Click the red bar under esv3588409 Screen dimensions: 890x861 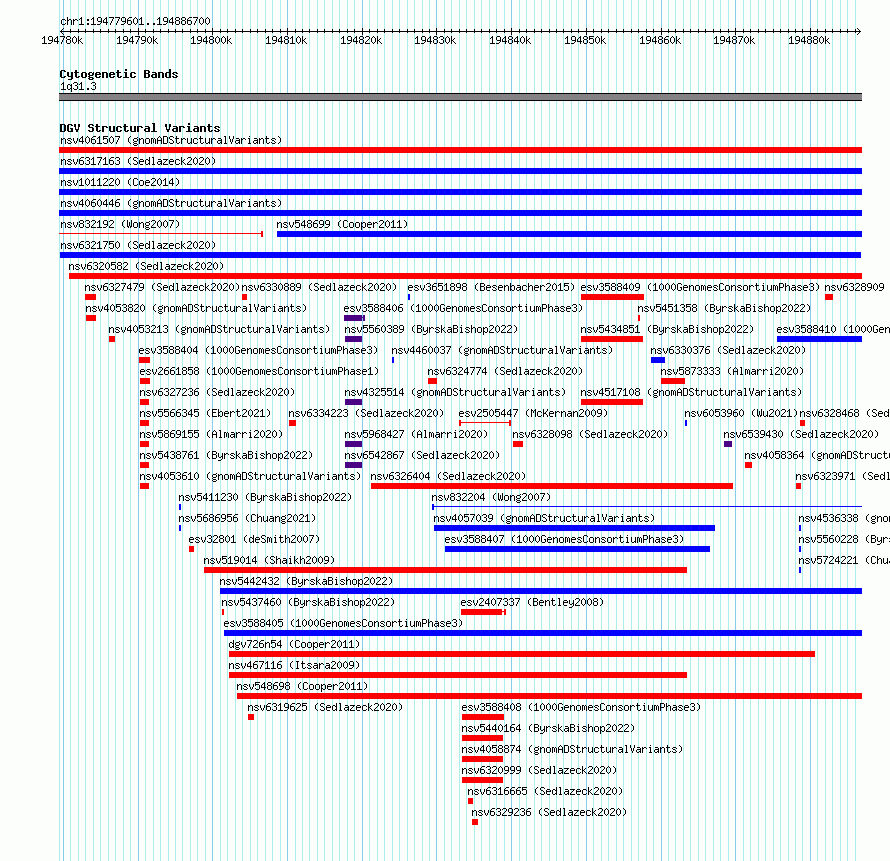612,297
